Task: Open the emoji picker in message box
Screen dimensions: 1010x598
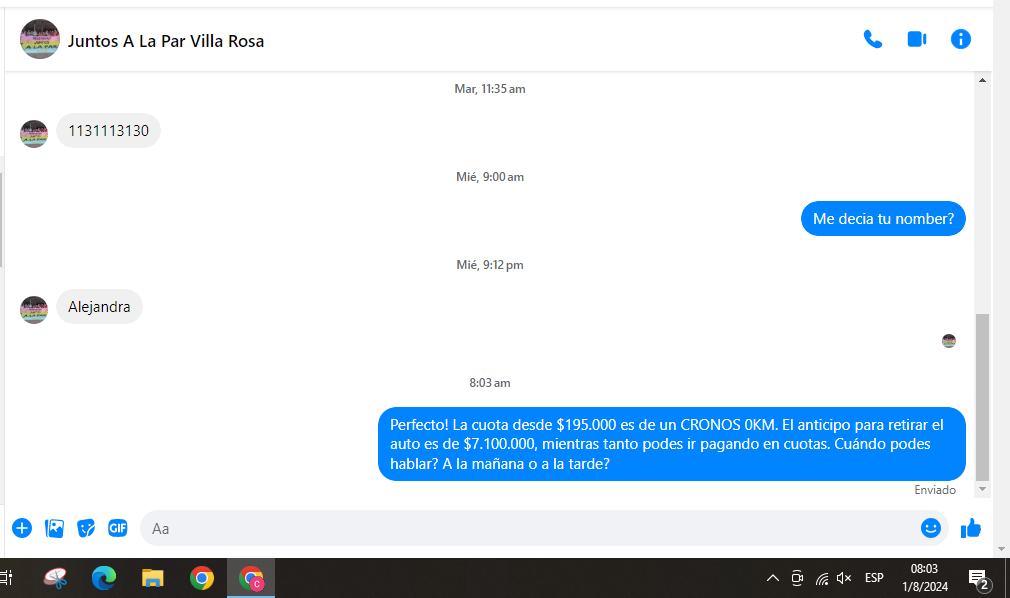Action: [x=930, y=528]
